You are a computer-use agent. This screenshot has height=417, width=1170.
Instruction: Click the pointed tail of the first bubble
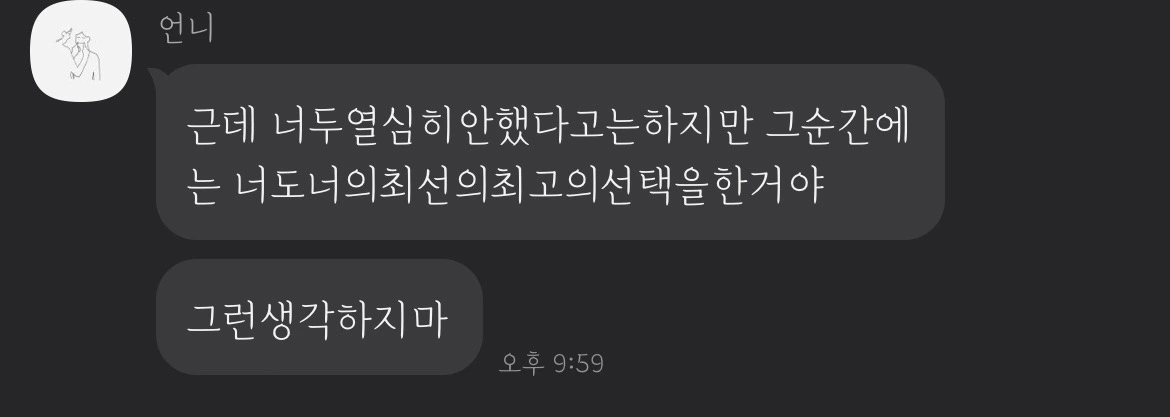(x=155, y=75)
